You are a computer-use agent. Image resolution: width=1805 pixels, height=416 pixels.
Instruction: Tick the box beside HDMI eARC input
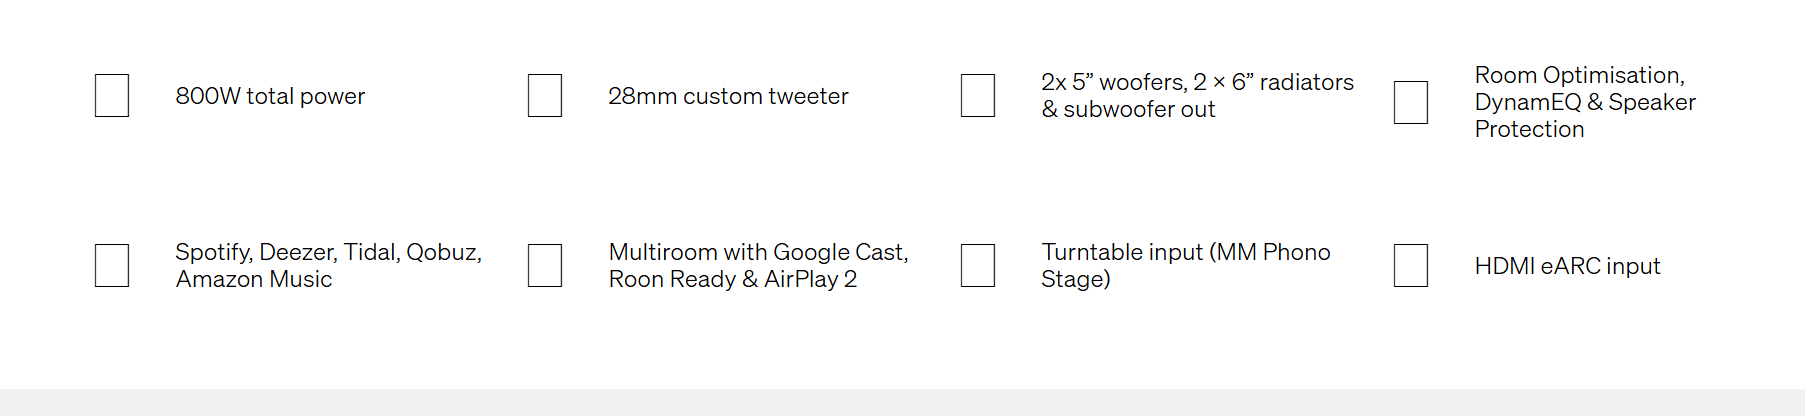(x=1411, y=266)
